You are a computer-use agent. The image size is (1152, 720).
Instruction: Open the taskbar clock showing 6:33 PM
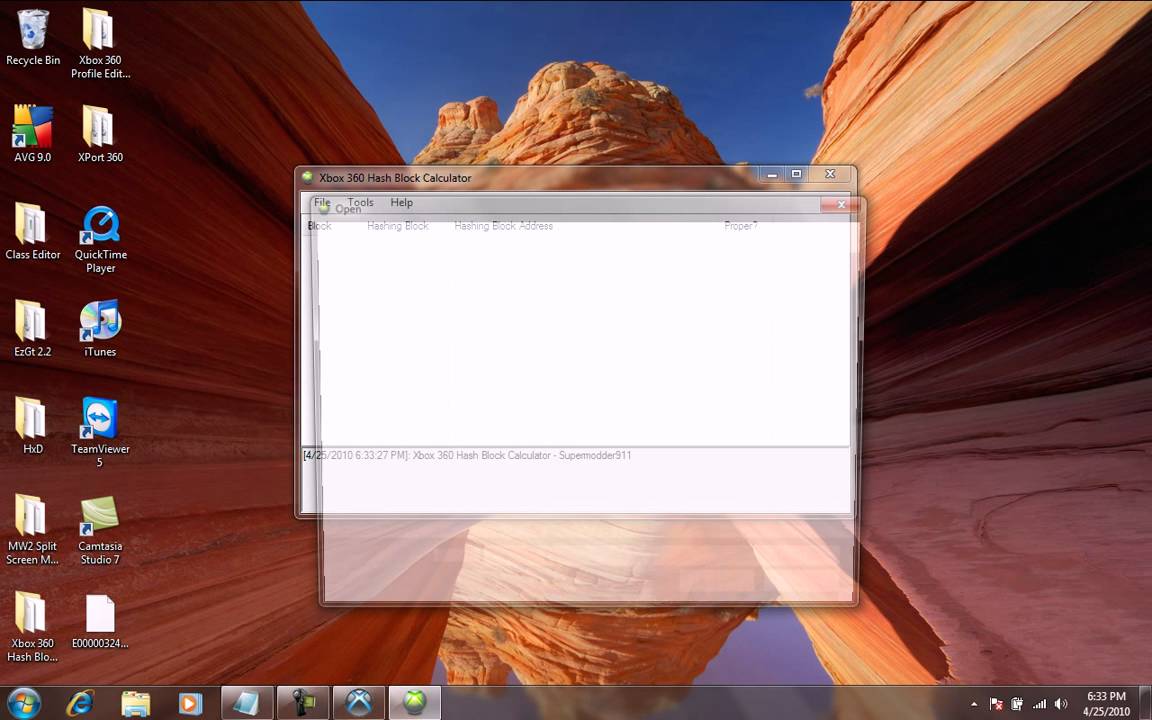pos(1106,703)
